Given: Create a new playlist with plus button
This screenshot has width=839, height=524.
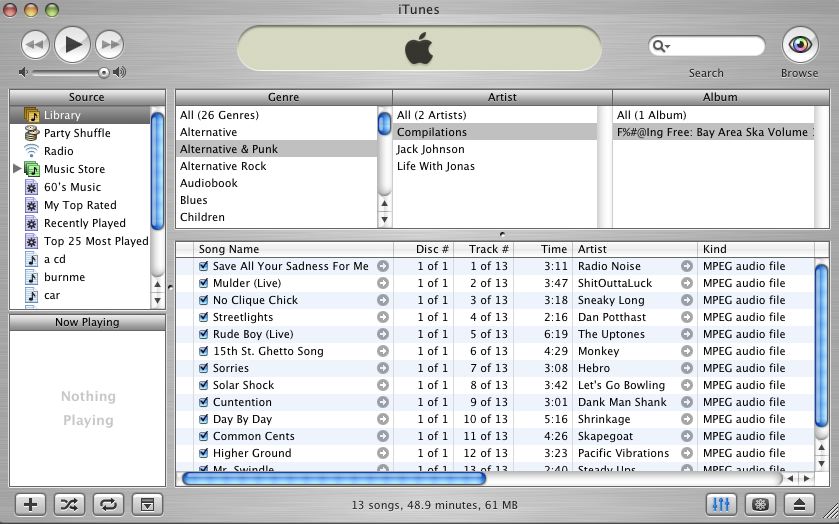Looking at the screenshot, I should point(30,504).
